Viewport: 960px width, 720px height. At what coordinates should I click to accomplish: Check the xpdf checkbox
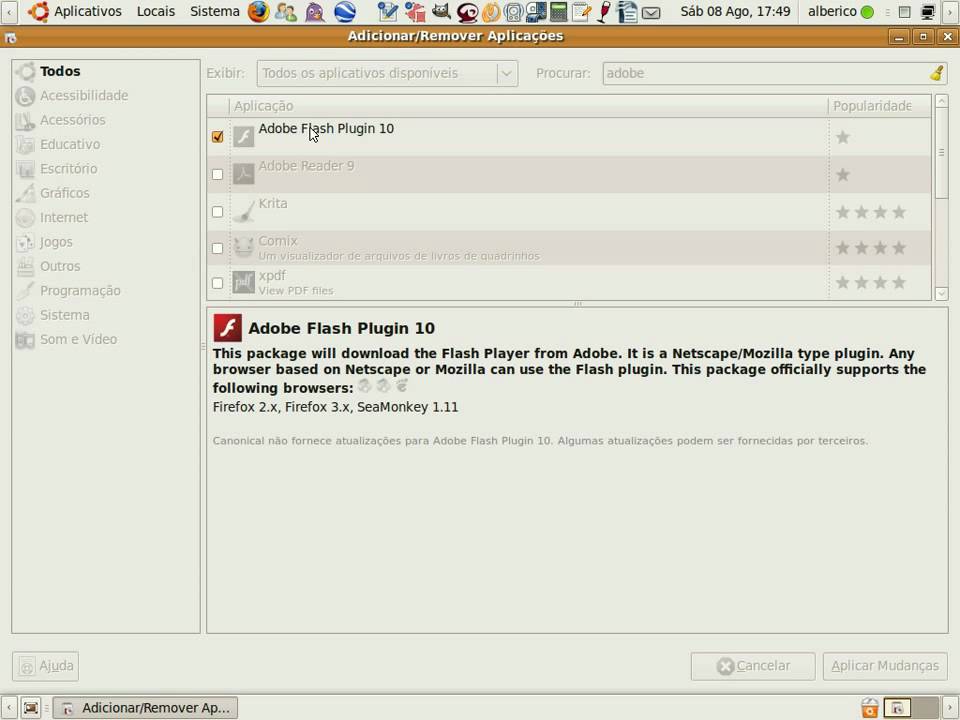pos(217,283)
